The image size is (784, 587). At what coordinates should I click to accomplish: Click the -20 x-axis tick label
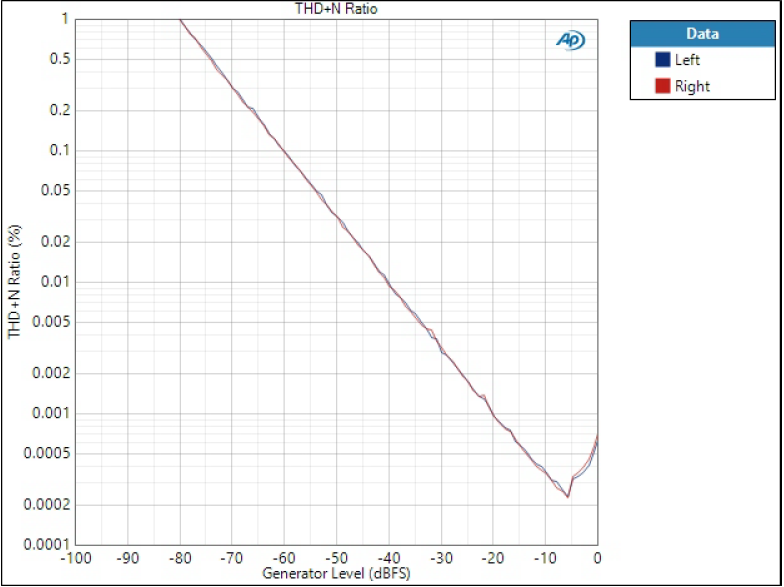click(493, 558)
